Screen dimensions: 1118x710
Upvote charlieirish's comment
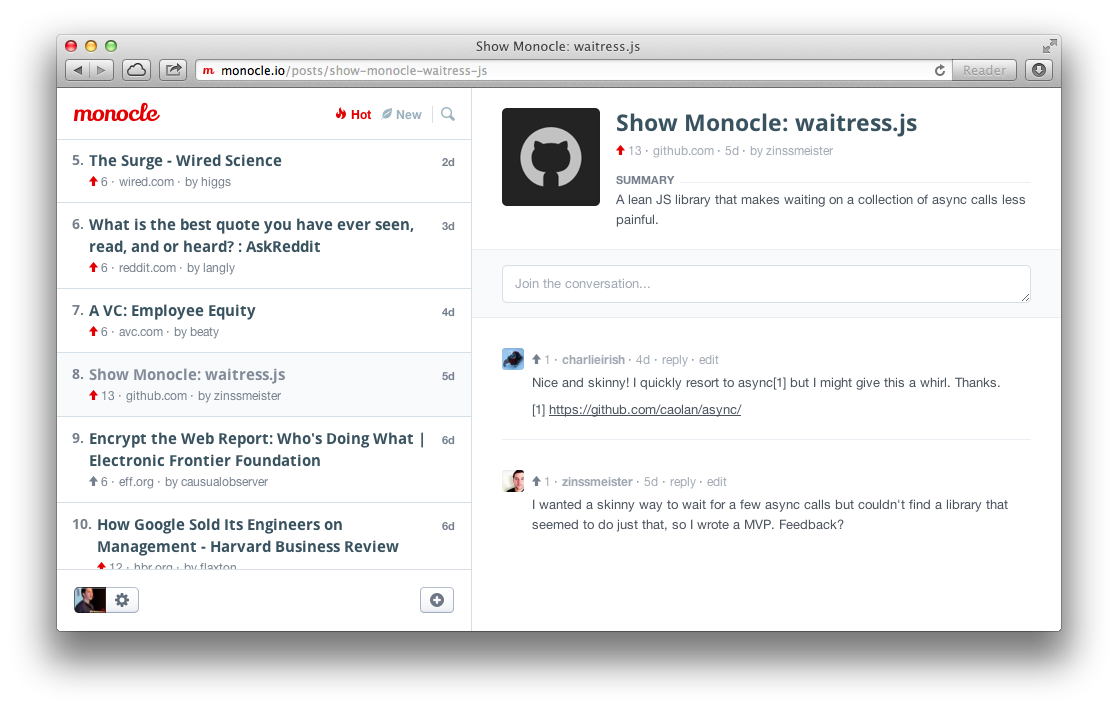point(536,359)
